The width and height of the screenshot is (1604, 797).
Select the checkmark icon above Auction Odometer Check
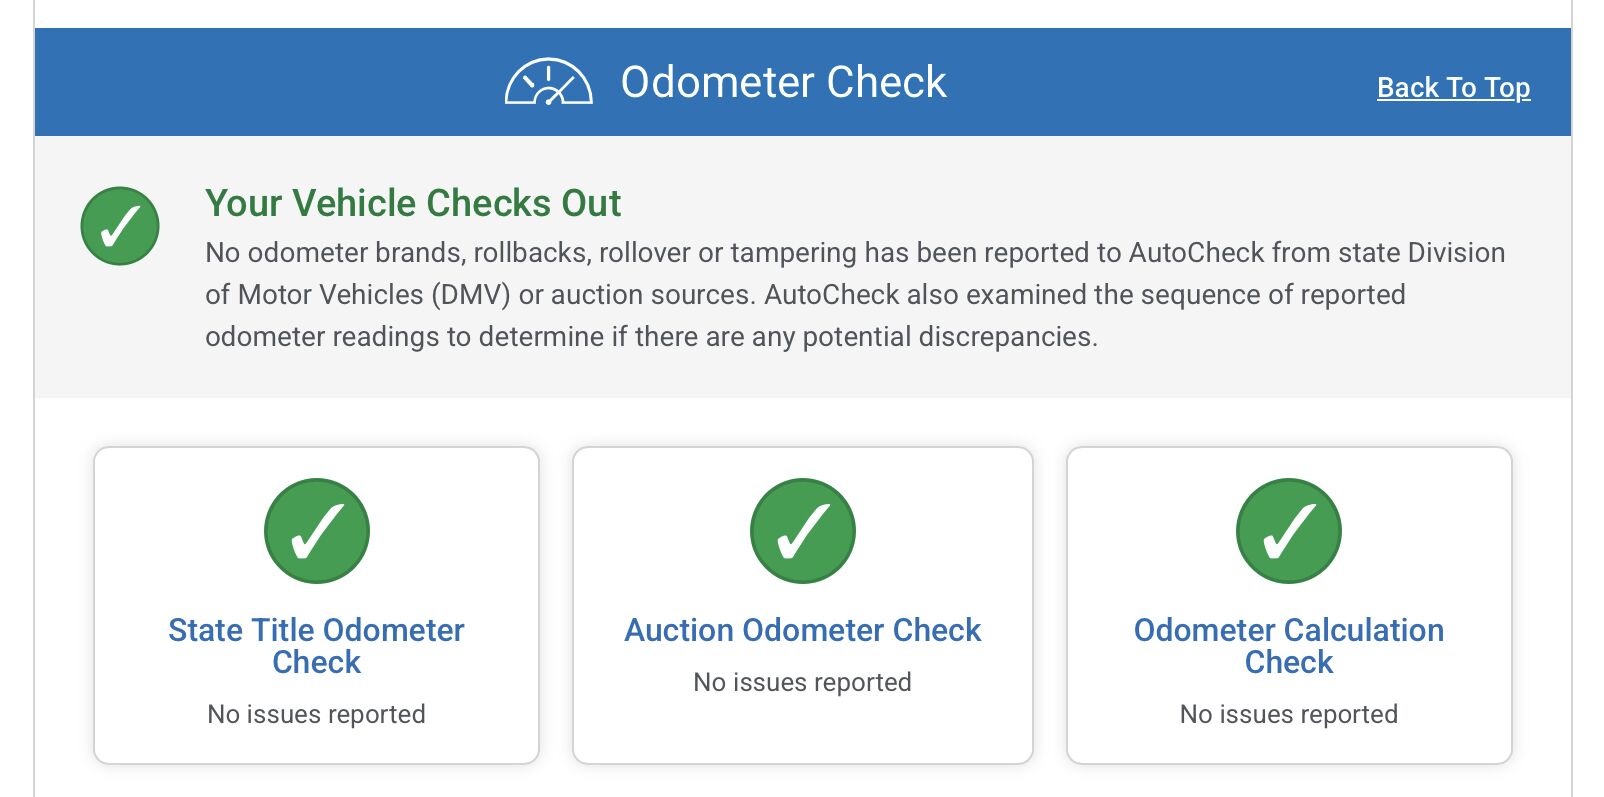point(803,531)
